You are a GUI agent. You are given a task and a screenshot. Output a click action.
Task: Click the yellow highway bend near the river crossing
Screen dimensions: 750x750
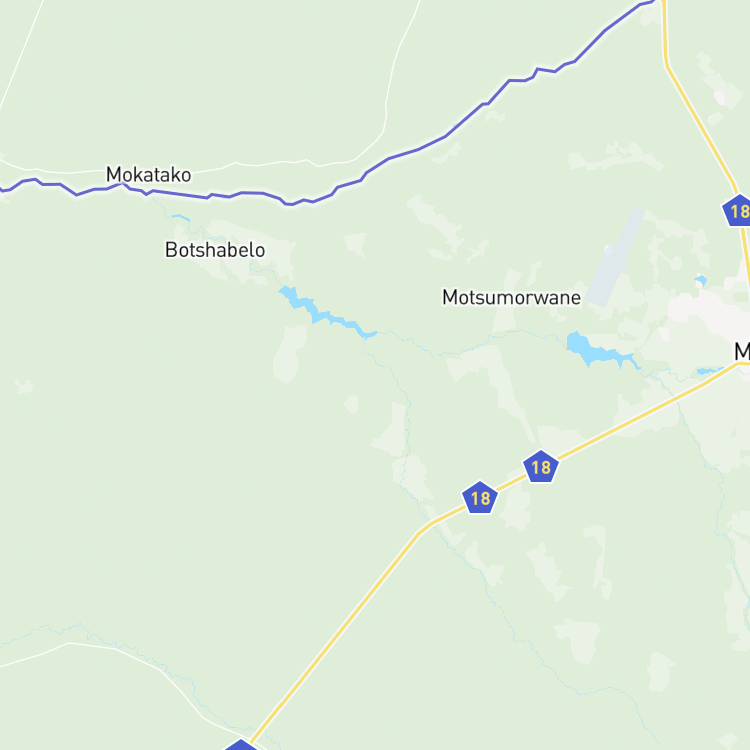point(423,529)
